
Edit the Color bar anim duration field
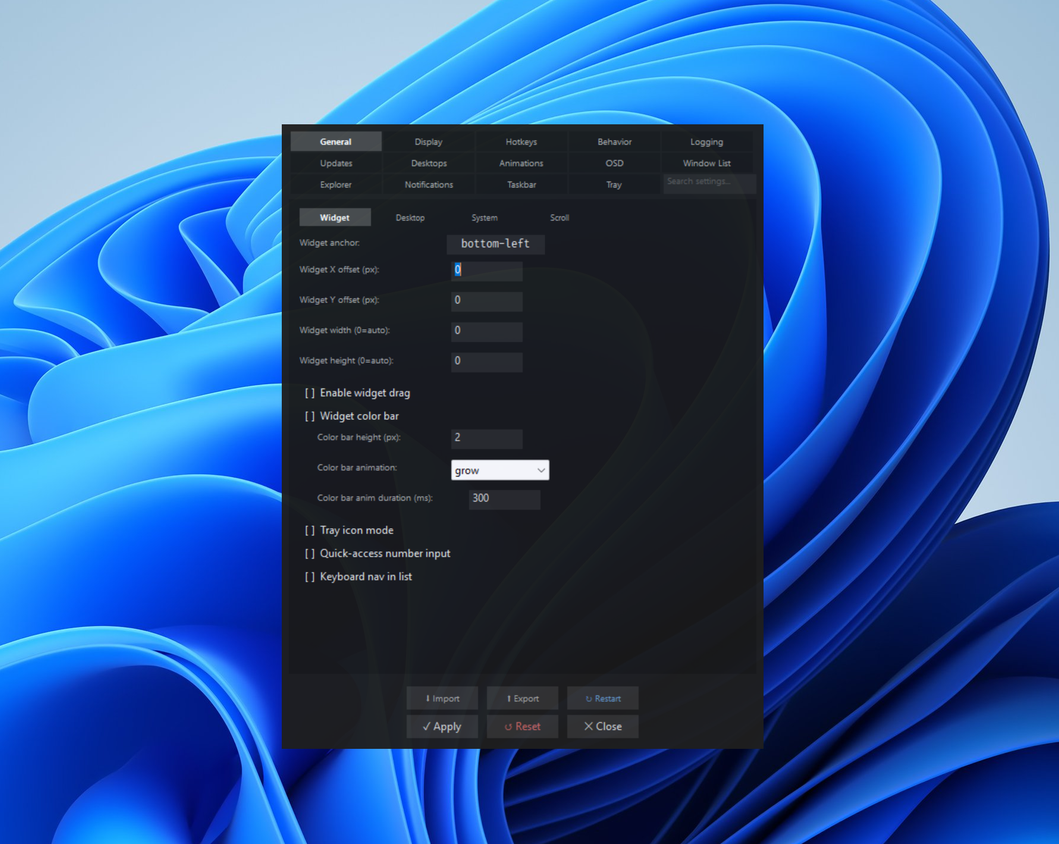pos(505,499)
